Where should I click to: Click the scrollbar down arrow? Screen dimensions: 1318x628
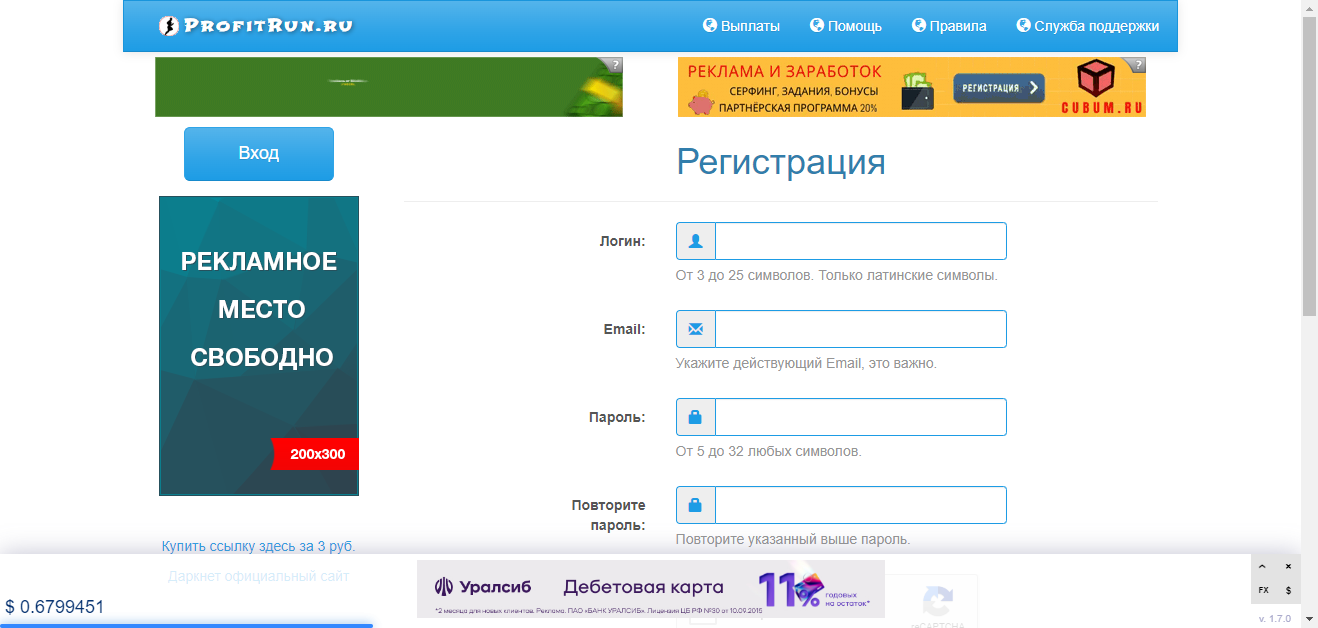point(1309,620)
